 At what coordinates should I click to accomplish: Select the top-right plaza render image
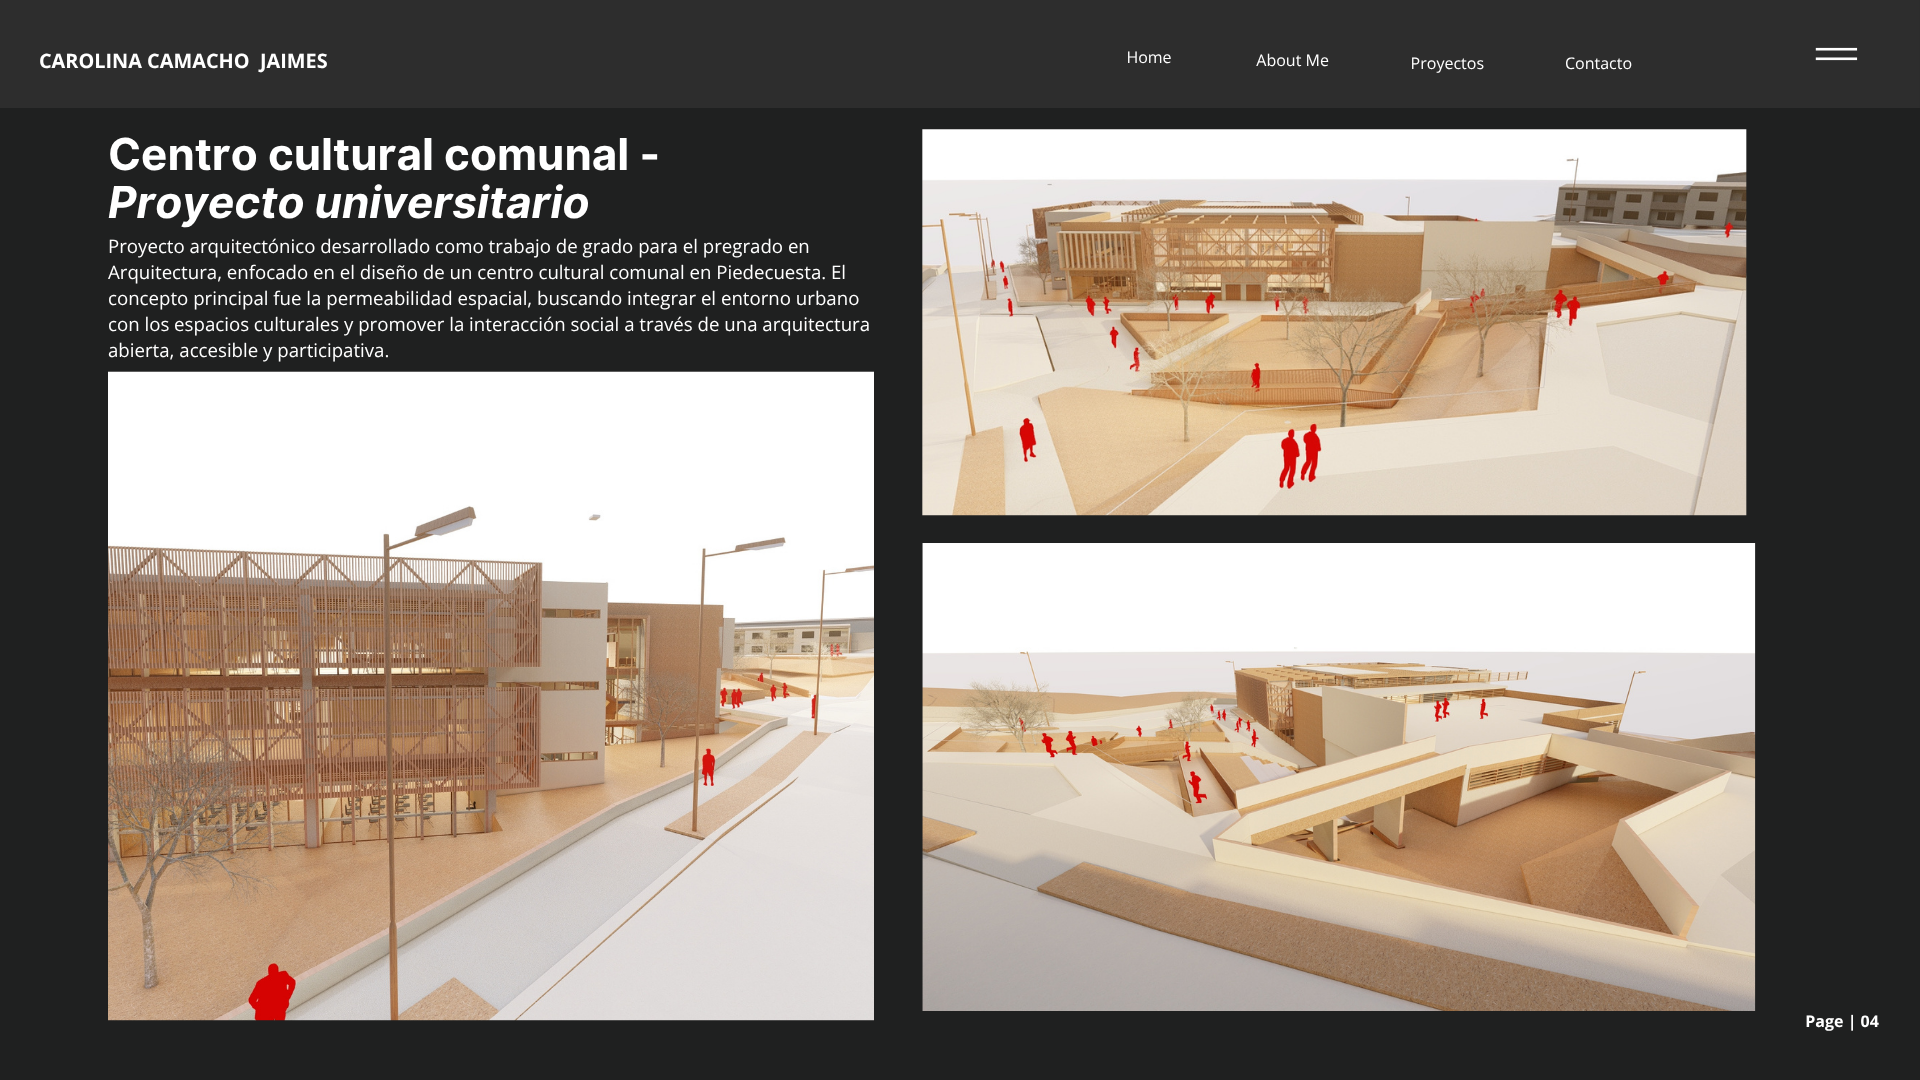(x=1334, y=320)
